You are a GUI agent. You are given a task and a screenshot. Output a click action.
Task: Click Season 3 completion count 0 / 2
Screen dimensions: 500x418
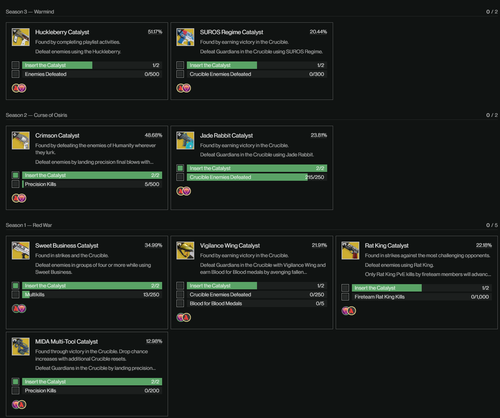pos(492,12)
